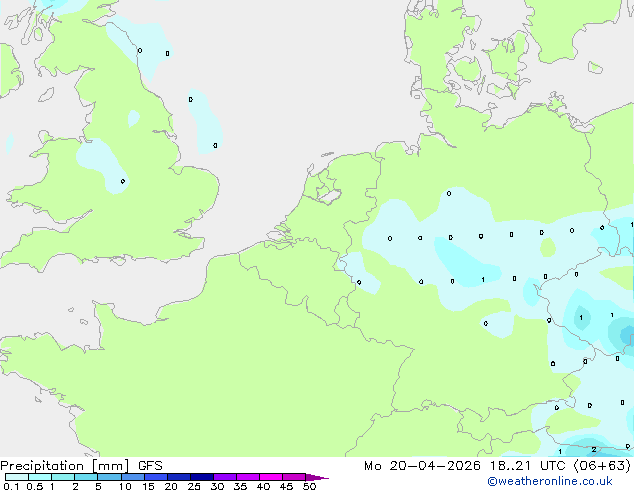The height and width of the screenshot is (490, 634).
Task: Click the 45–50 mm legend swatch
Action: (294, 477)
